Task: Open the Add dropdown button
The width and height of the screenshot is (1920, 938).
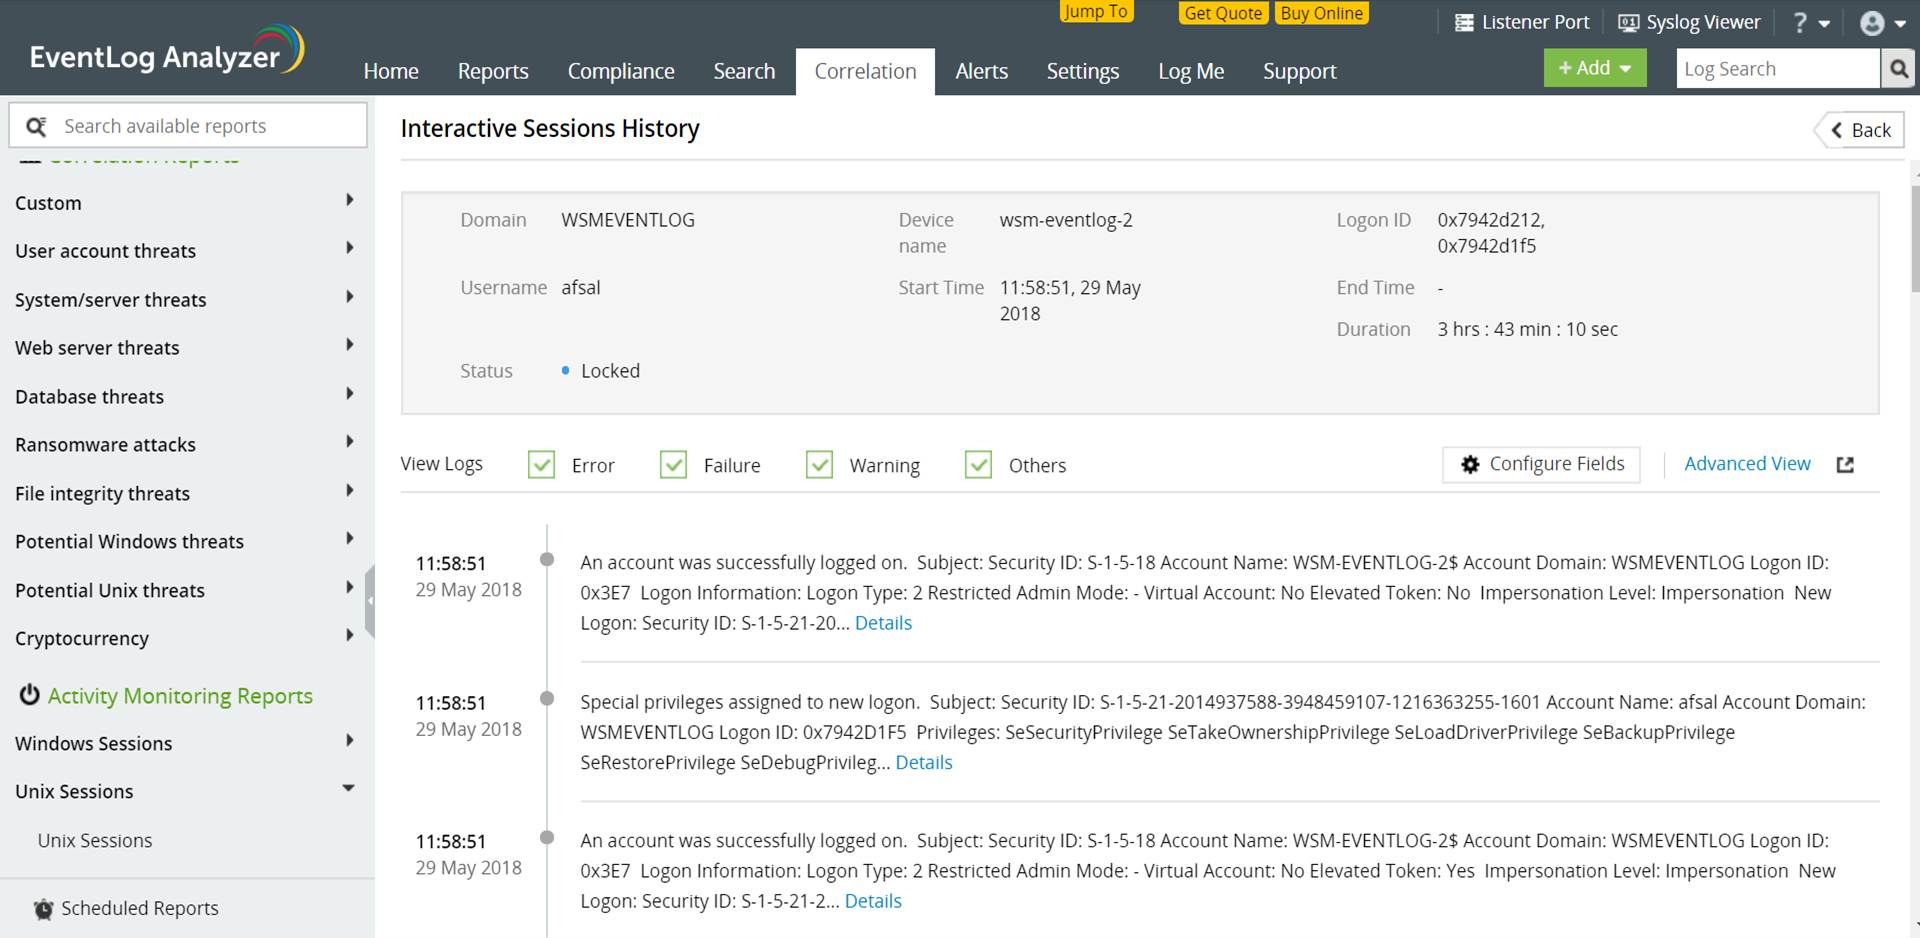Action: [x=1594, y=68]
